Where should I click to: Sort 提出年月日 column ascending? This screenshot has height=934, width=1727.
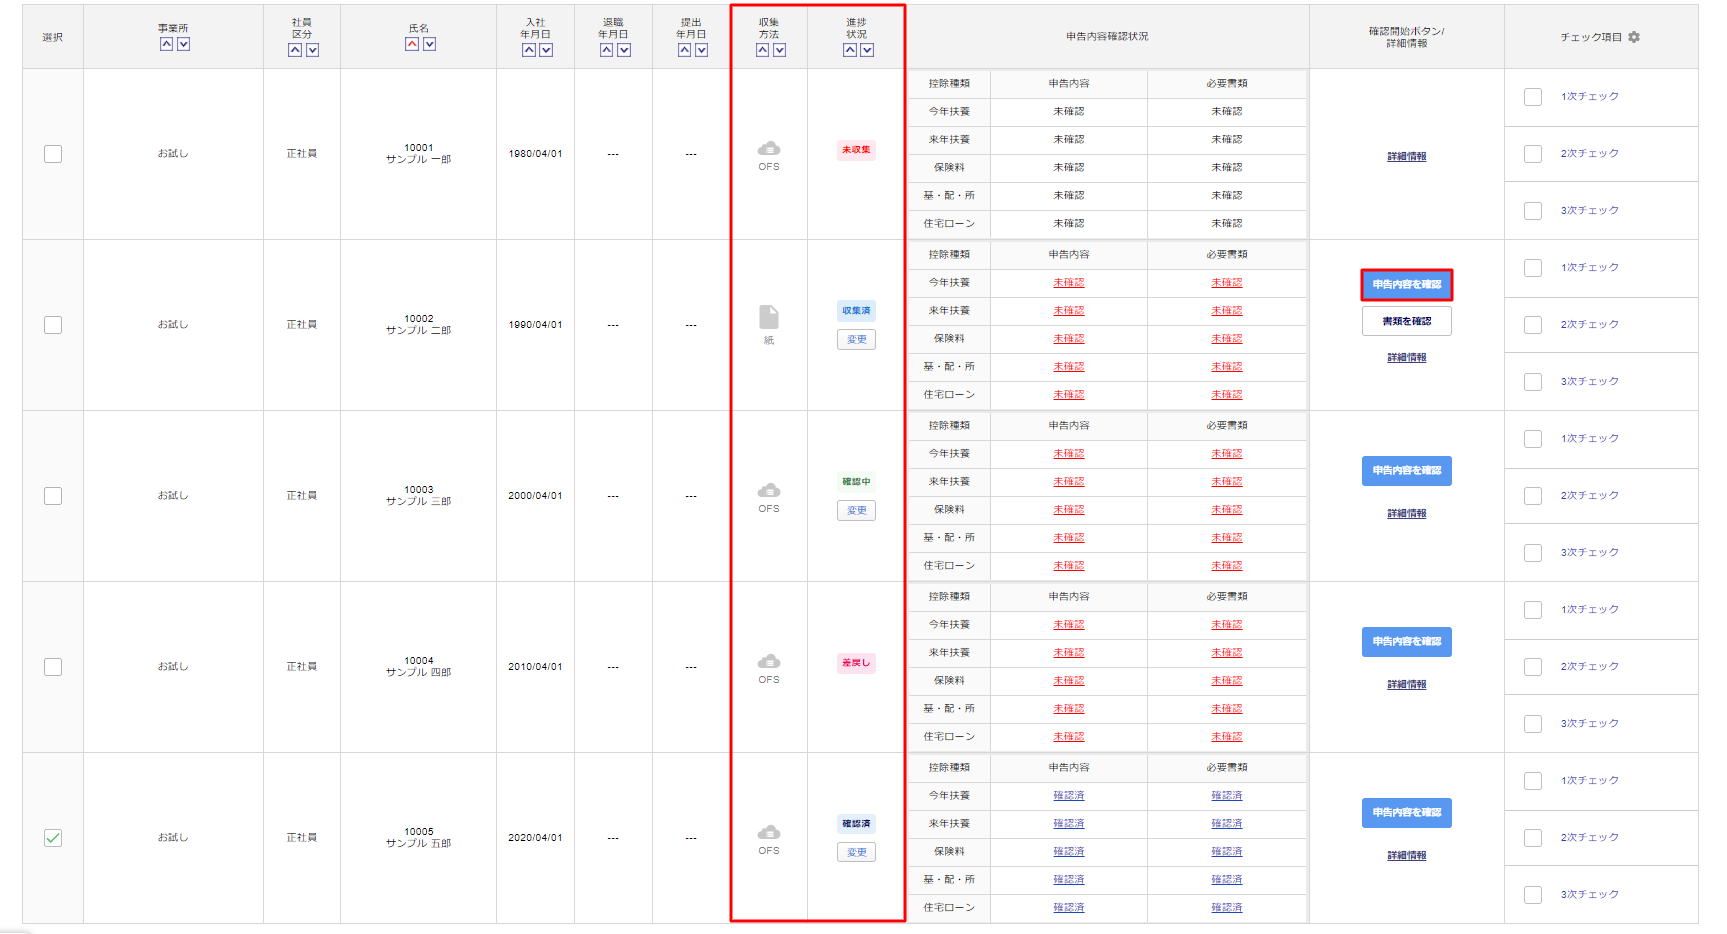point(685,50)
